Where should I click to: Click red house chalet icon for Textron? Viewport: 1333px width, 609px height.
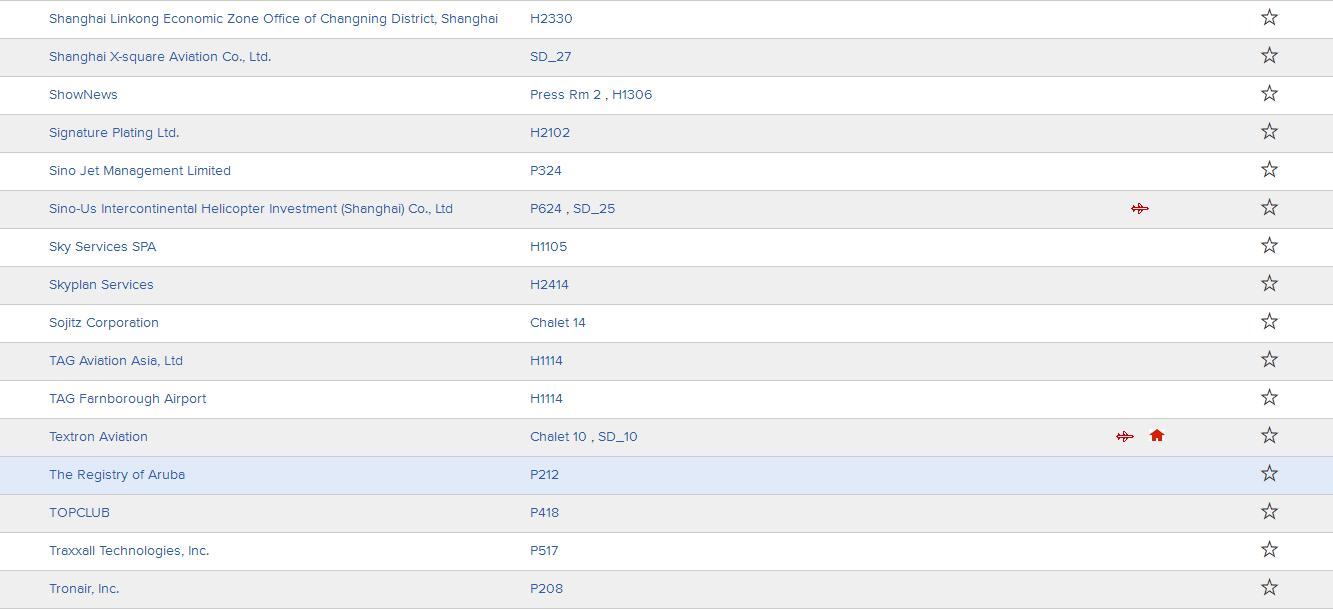[x=1157, y=435]
